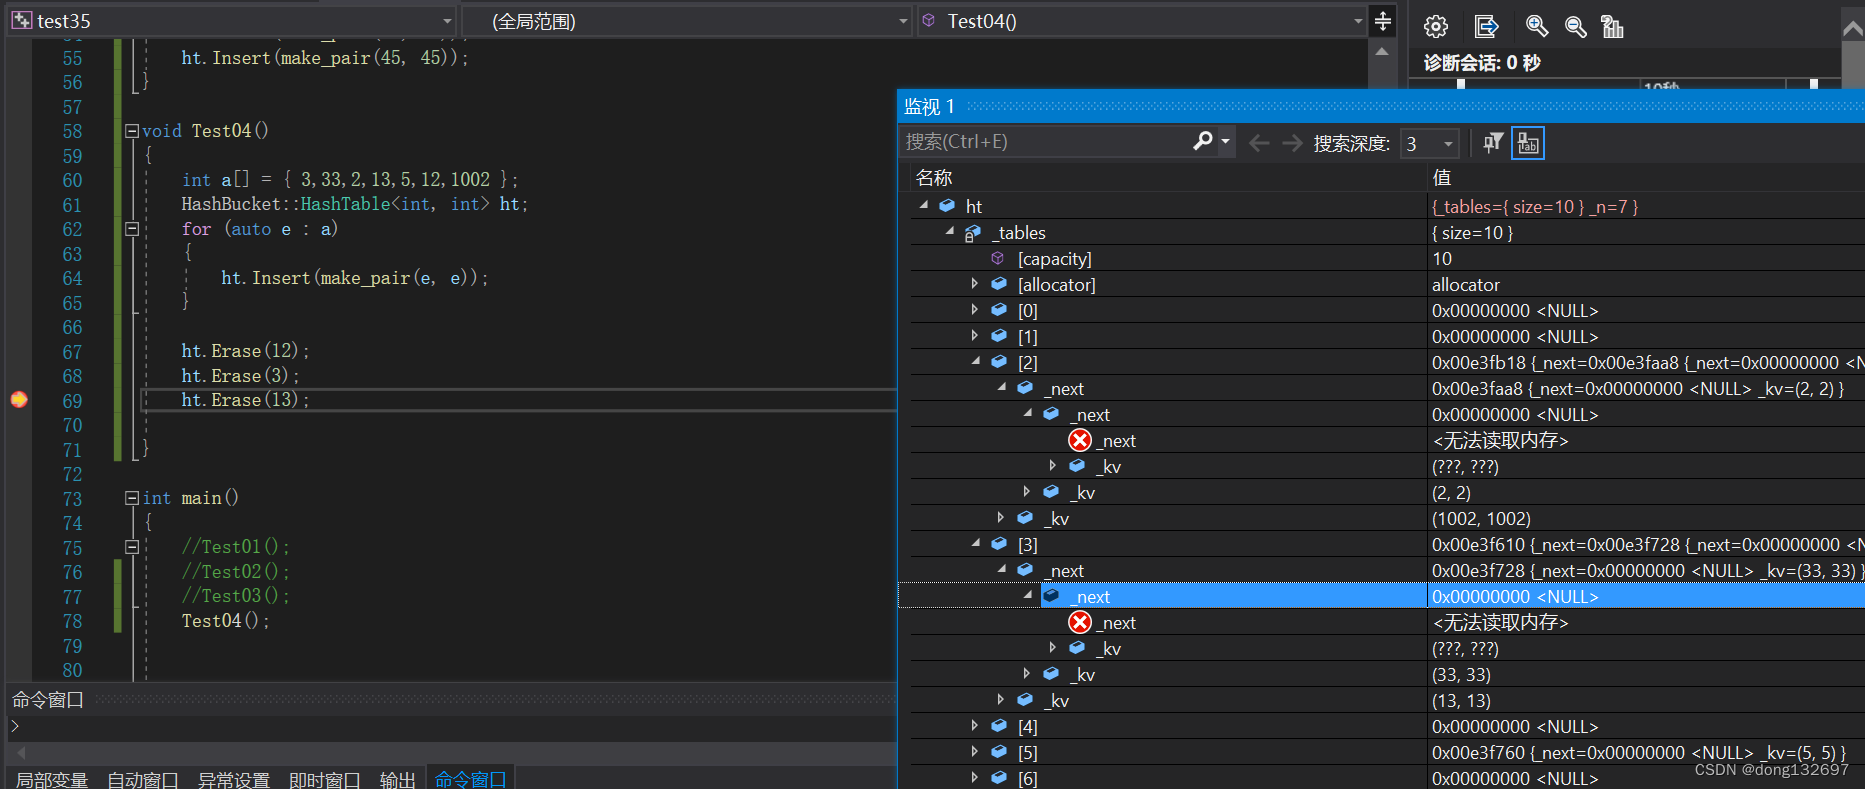This screenshot has width=1865, height=789.
Task: Open the global scope dropdown
Action: pyautogui.click(x=903, y=21)
